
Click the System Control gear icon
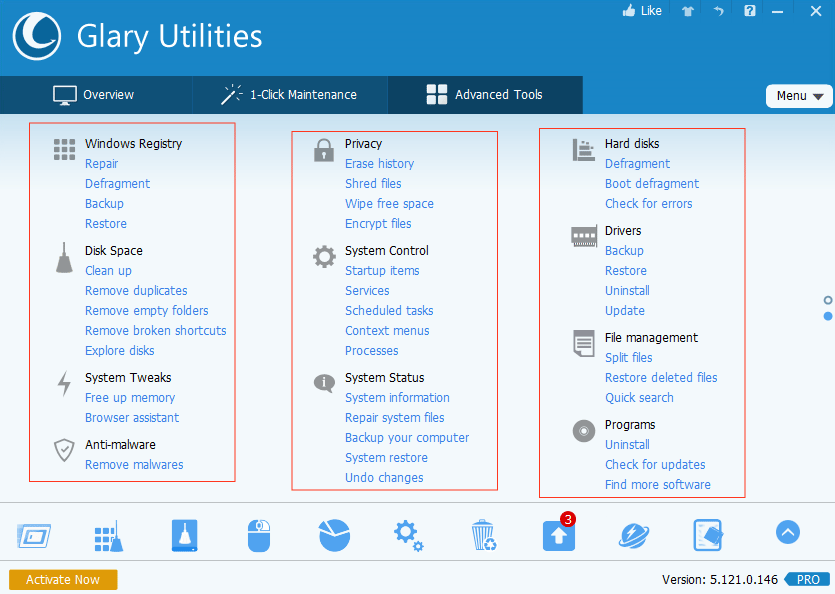tap(324, 257)
